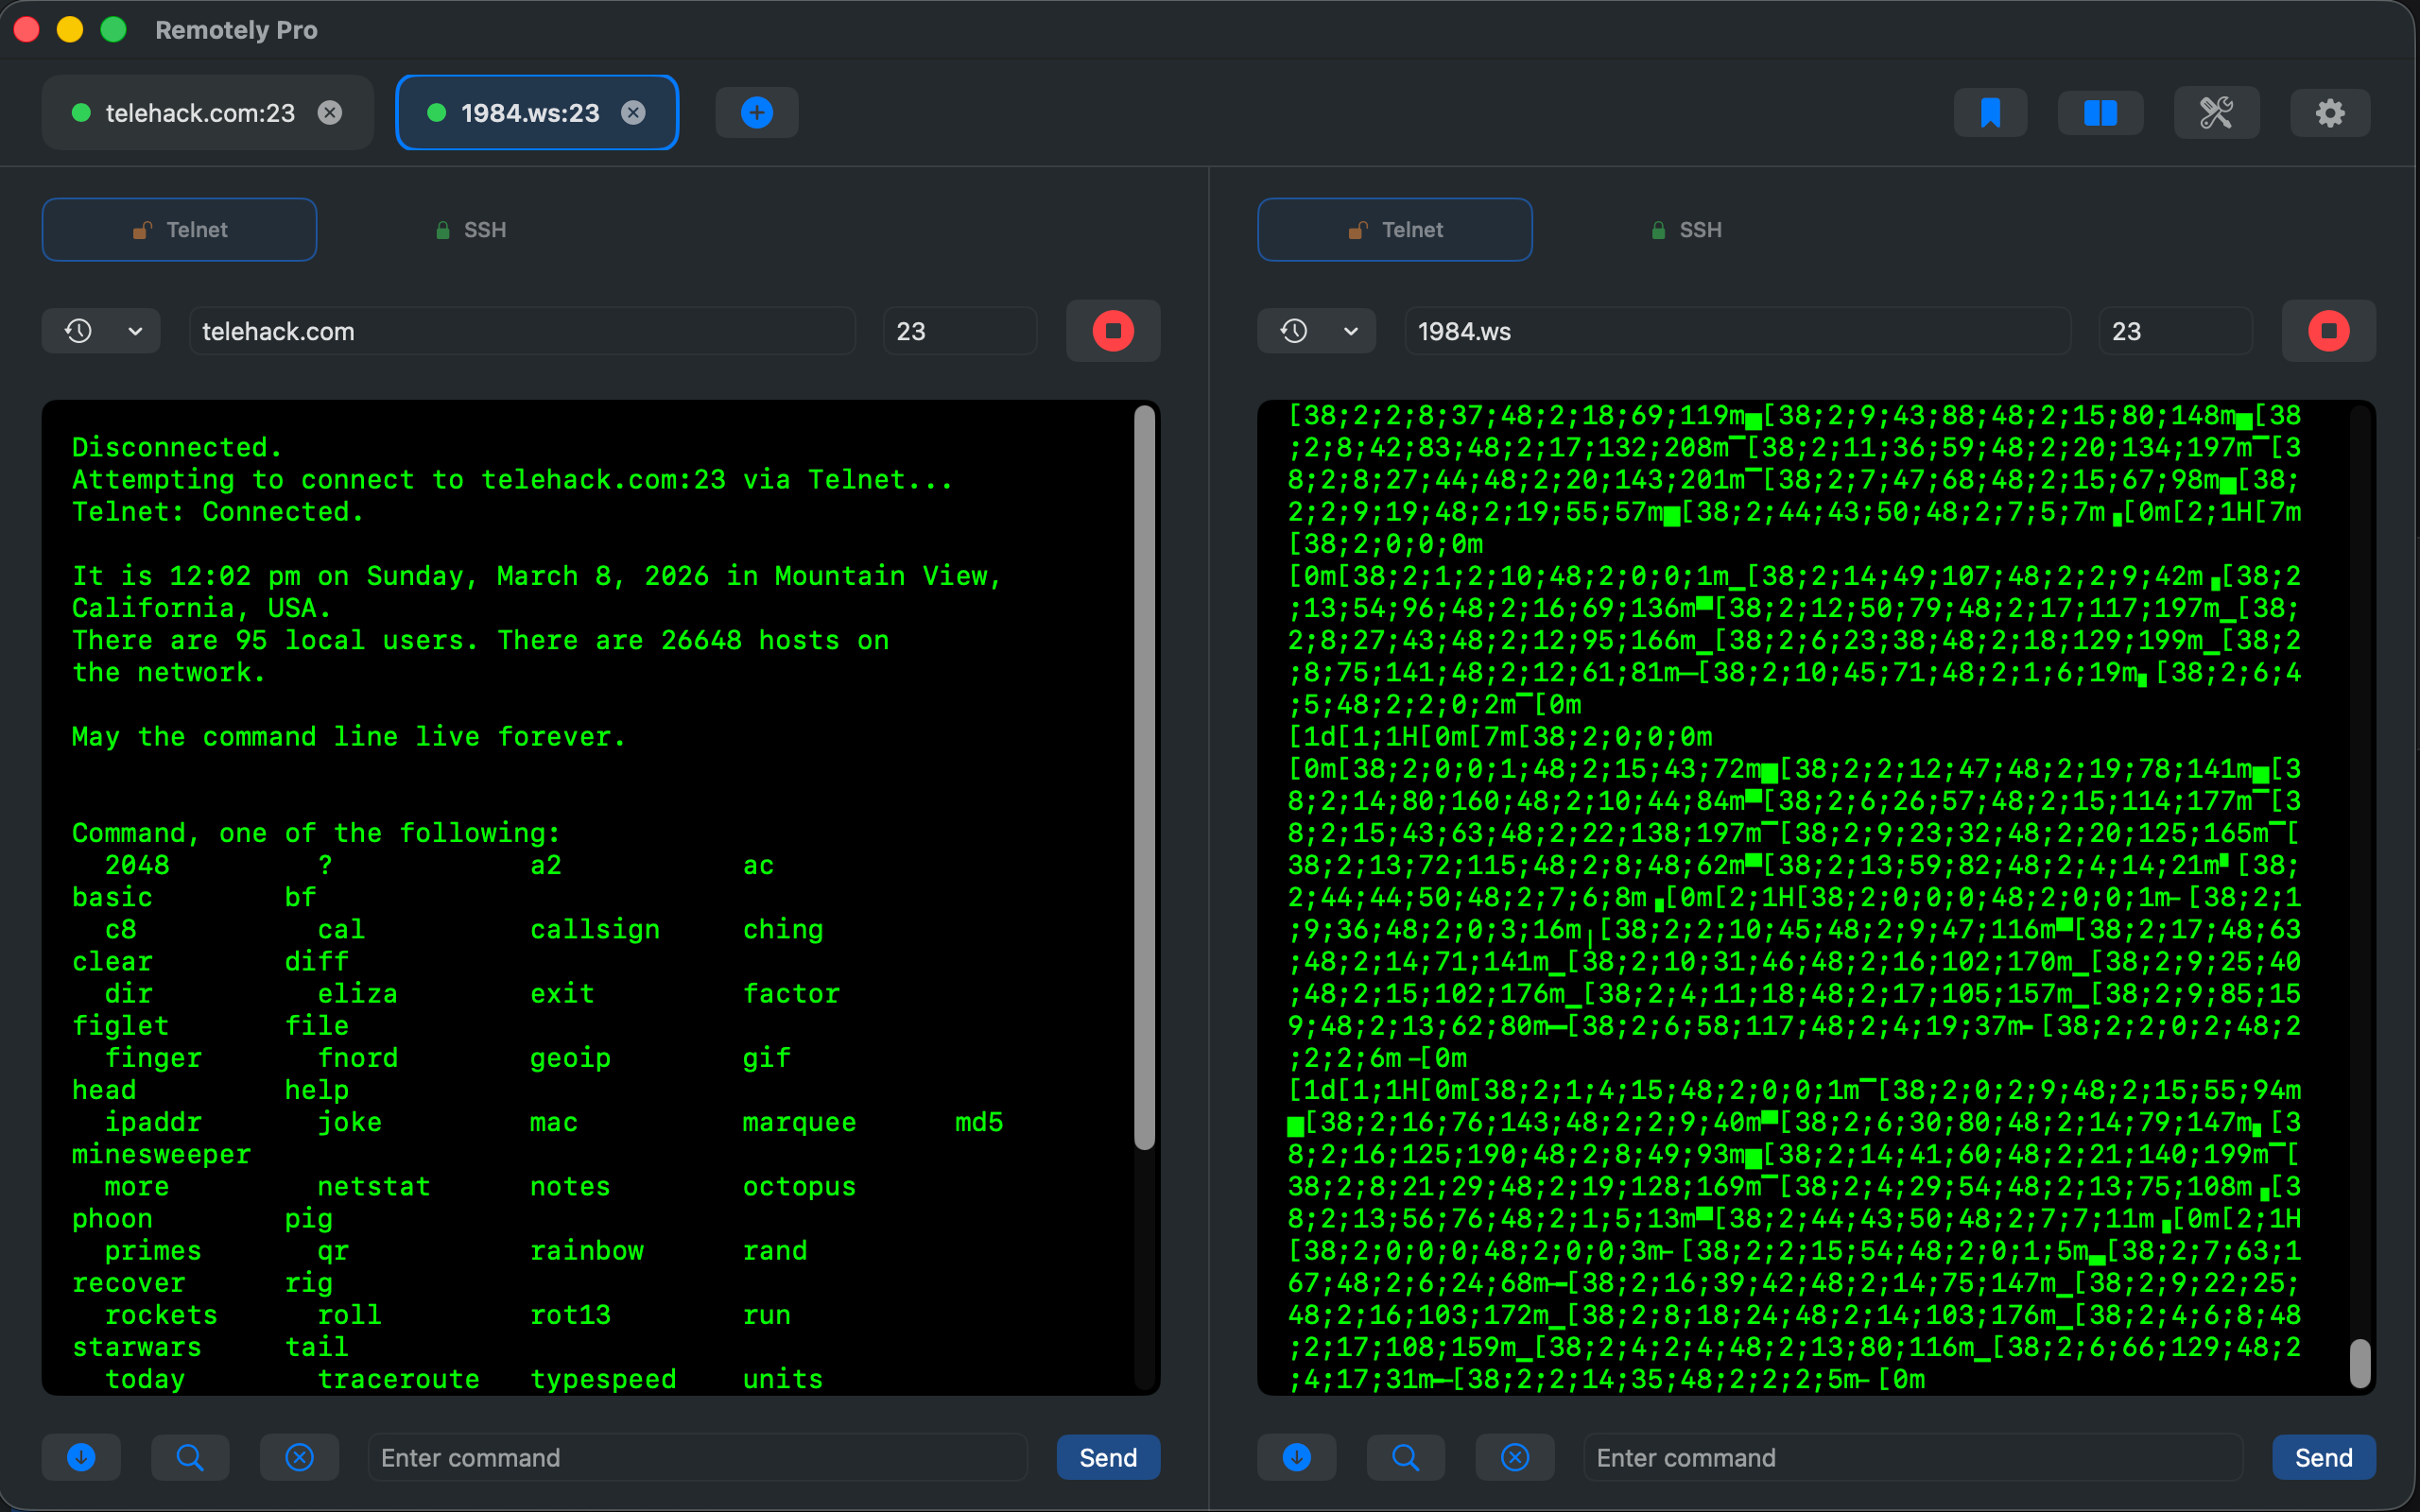Screen dimensions: 2420x1512
Task: Open settings gear icon
Action: pyautogui.click(x=2330, y=113)
